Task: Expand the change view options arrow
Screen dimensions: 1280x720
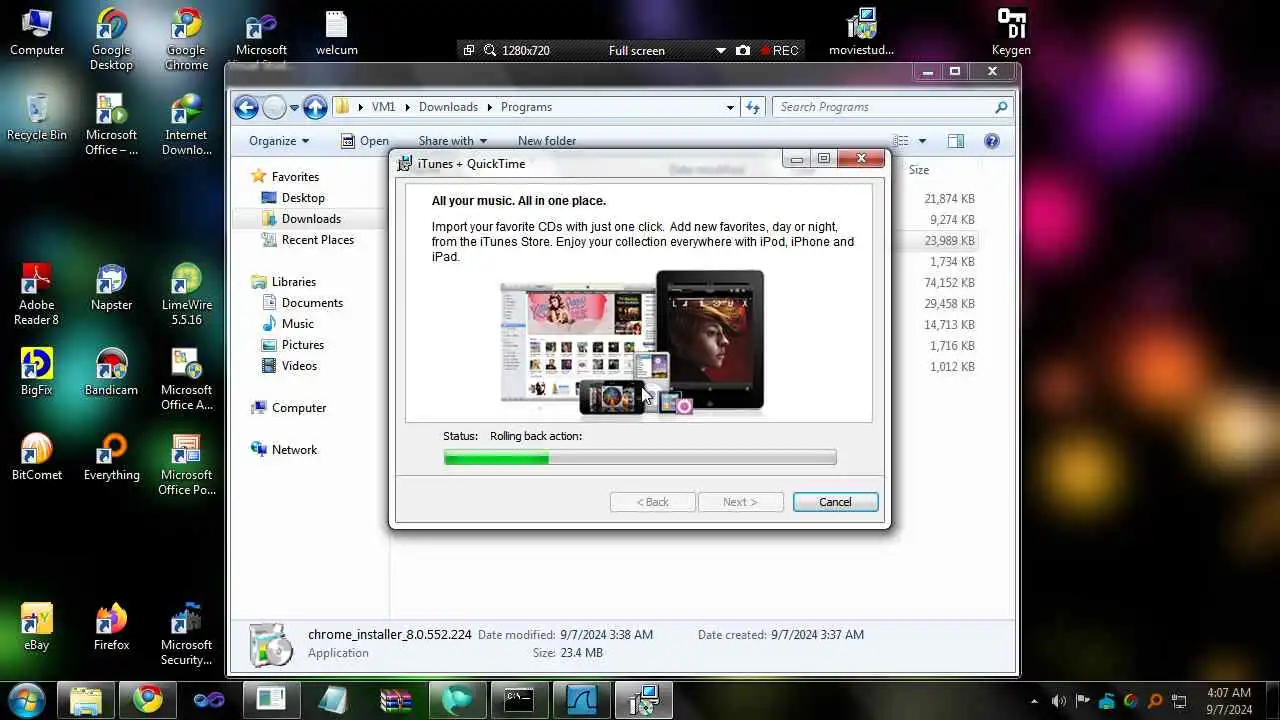Action: tap(922, 141)
